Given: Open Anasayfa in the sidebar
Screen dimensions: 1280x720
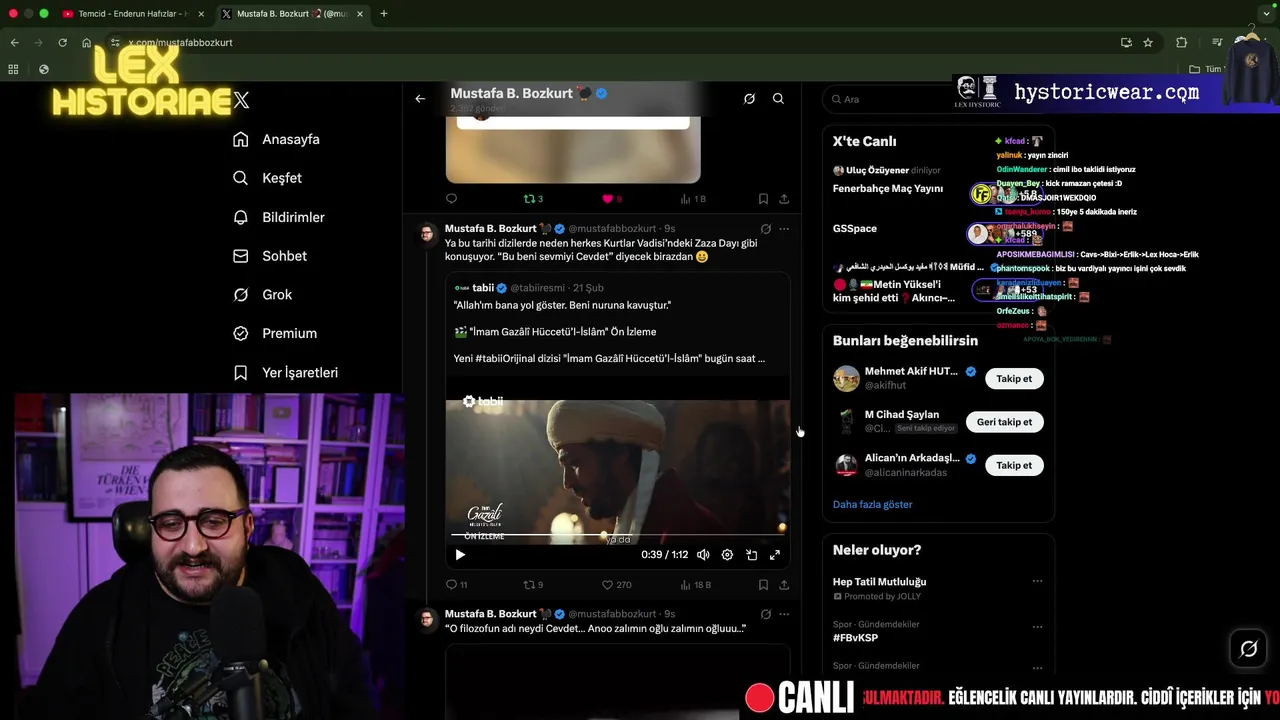Looking at the screenshot, I should [276, 139].
